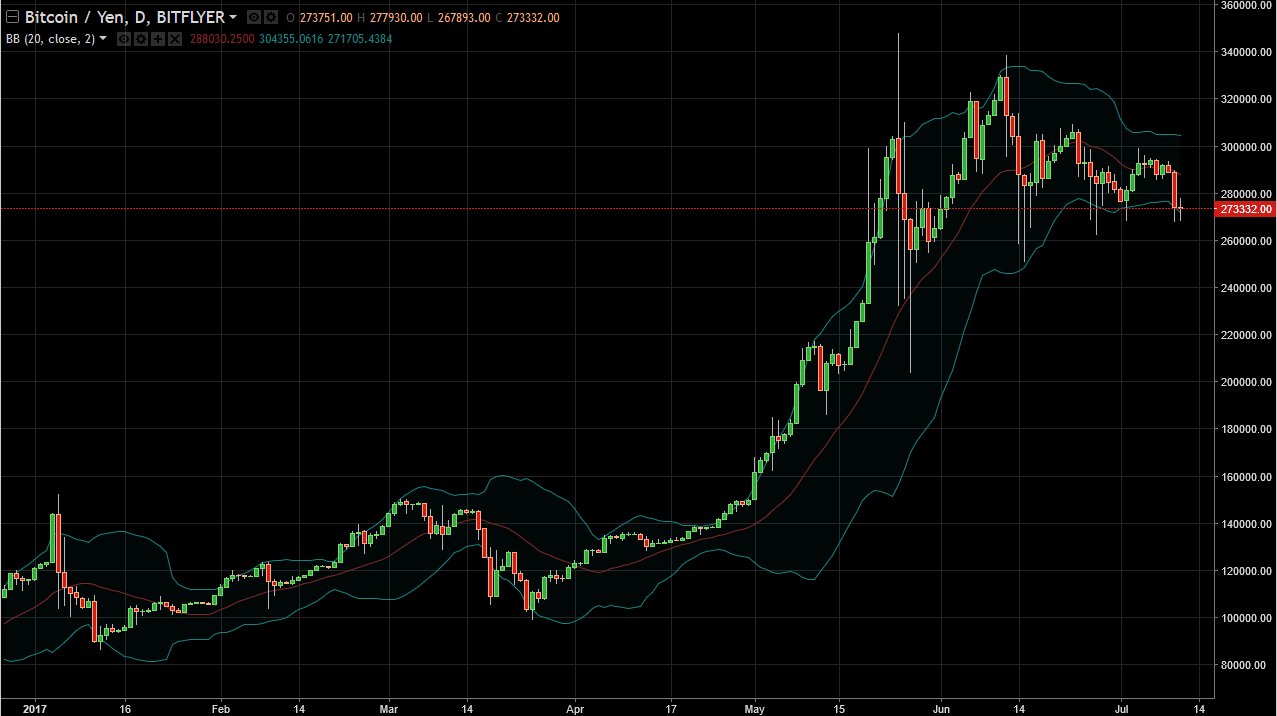
Task: Click the 360000.00 price axis label
Action: [1245, 5]
